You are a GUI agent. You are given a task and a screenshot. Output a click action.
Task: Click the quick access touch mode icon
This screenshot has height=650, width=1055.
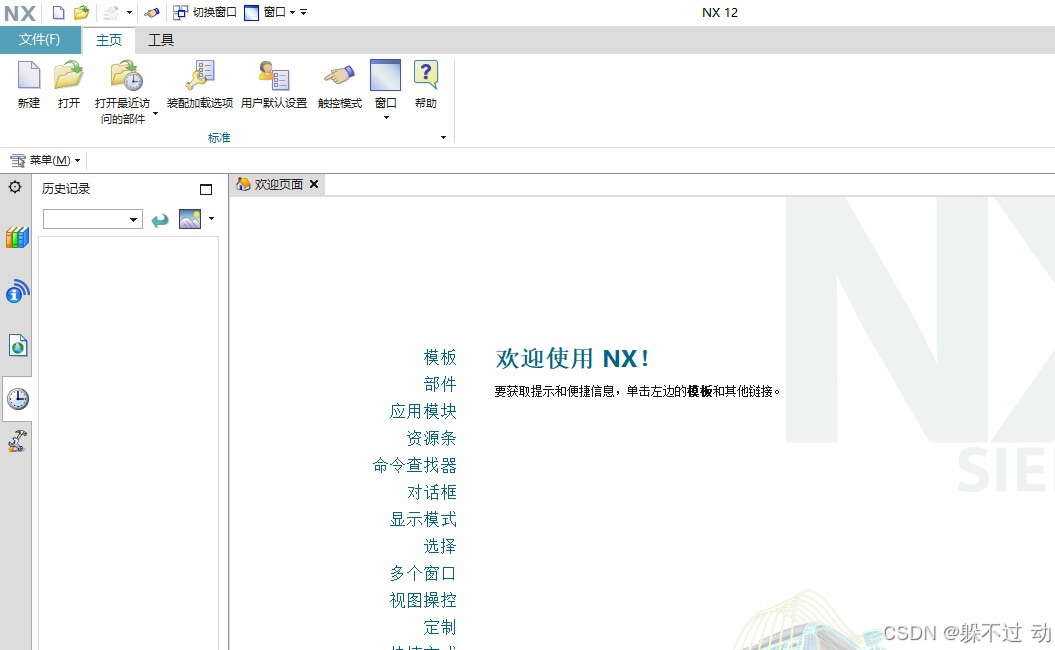(x=152, y=12)
